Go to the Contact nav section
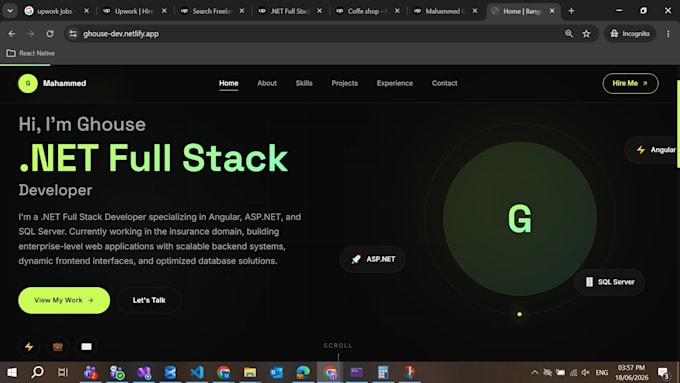 pos(445,83)
